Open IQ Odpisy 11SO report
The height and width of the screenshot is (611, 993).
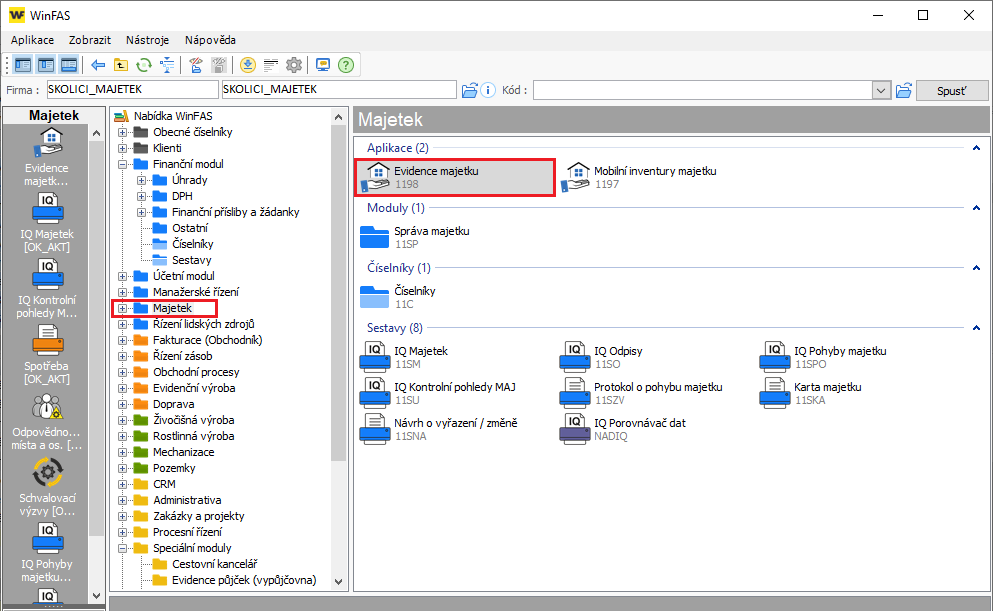pyautogui.click(x=602, y=357)
